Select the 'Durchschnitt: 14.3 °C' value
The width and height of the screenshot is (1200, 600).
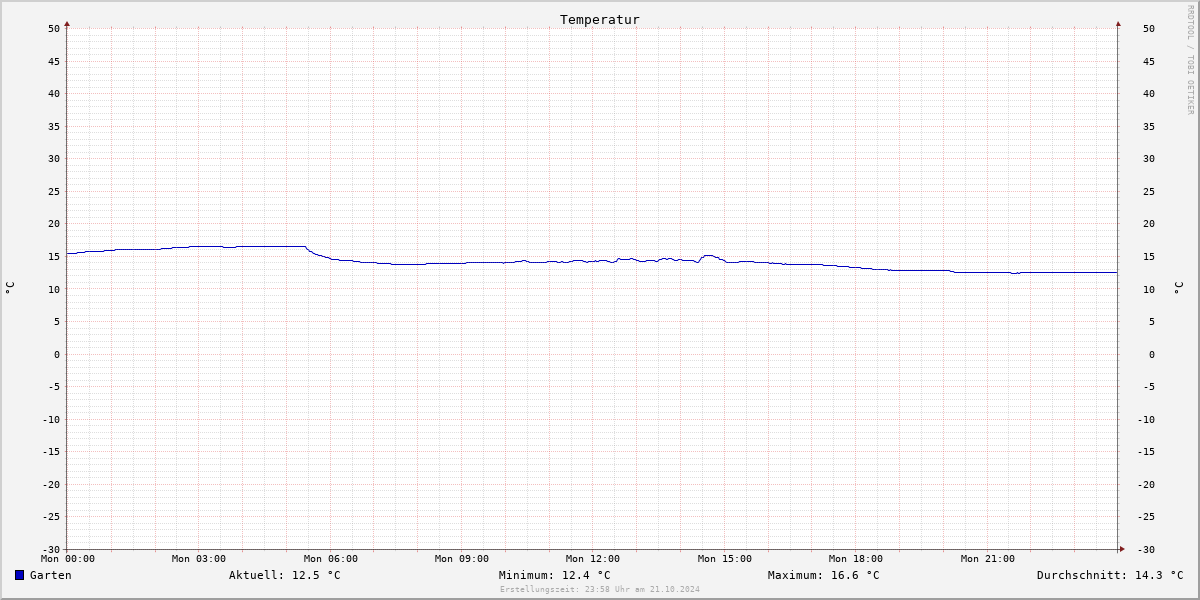(x=1110, y=575)
